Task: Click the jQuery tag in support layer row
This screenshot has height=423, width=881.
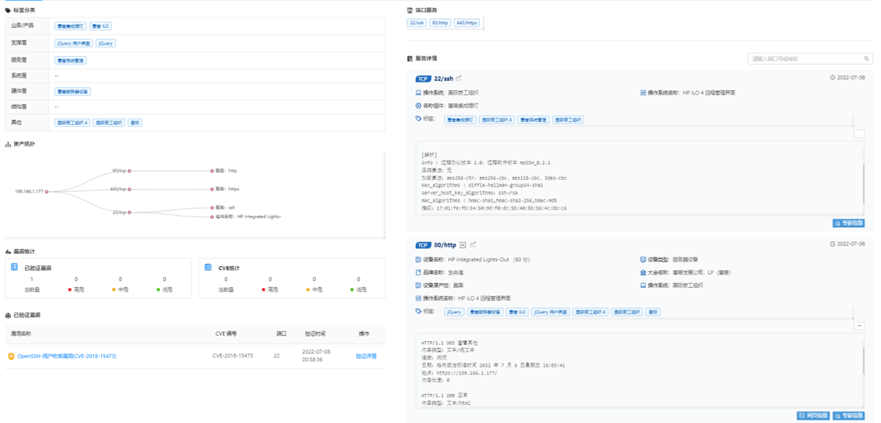Action: (105, 43)
